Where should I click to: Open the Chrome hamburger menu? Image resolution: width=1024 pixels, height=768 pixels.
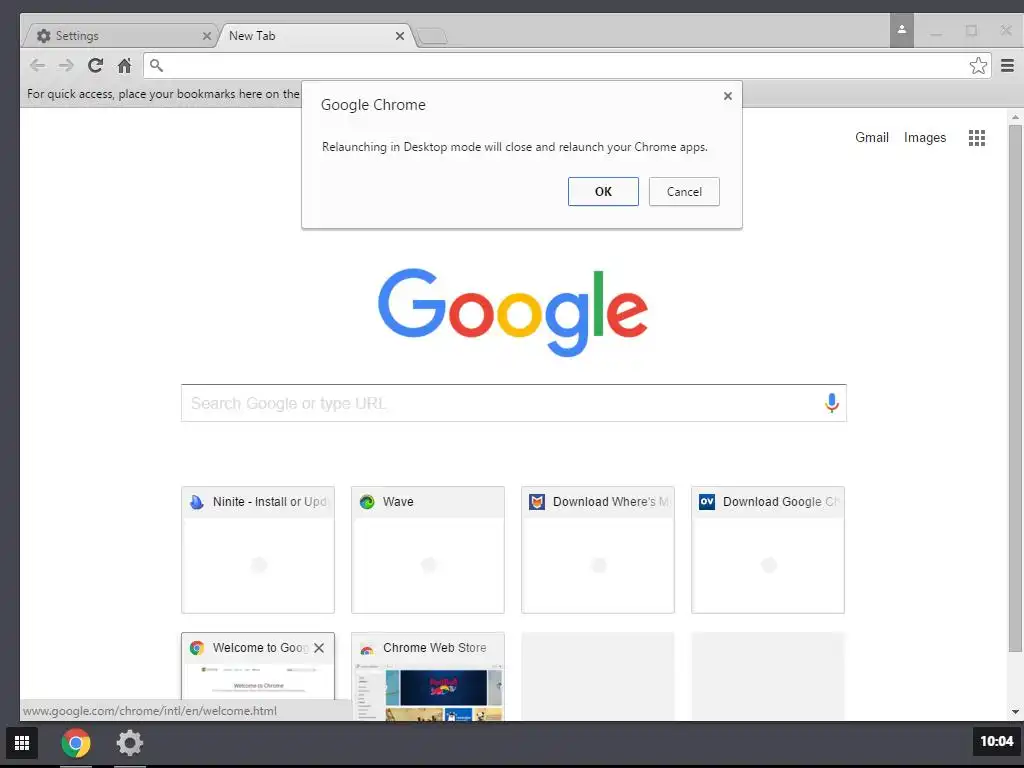click(1007, 65)
